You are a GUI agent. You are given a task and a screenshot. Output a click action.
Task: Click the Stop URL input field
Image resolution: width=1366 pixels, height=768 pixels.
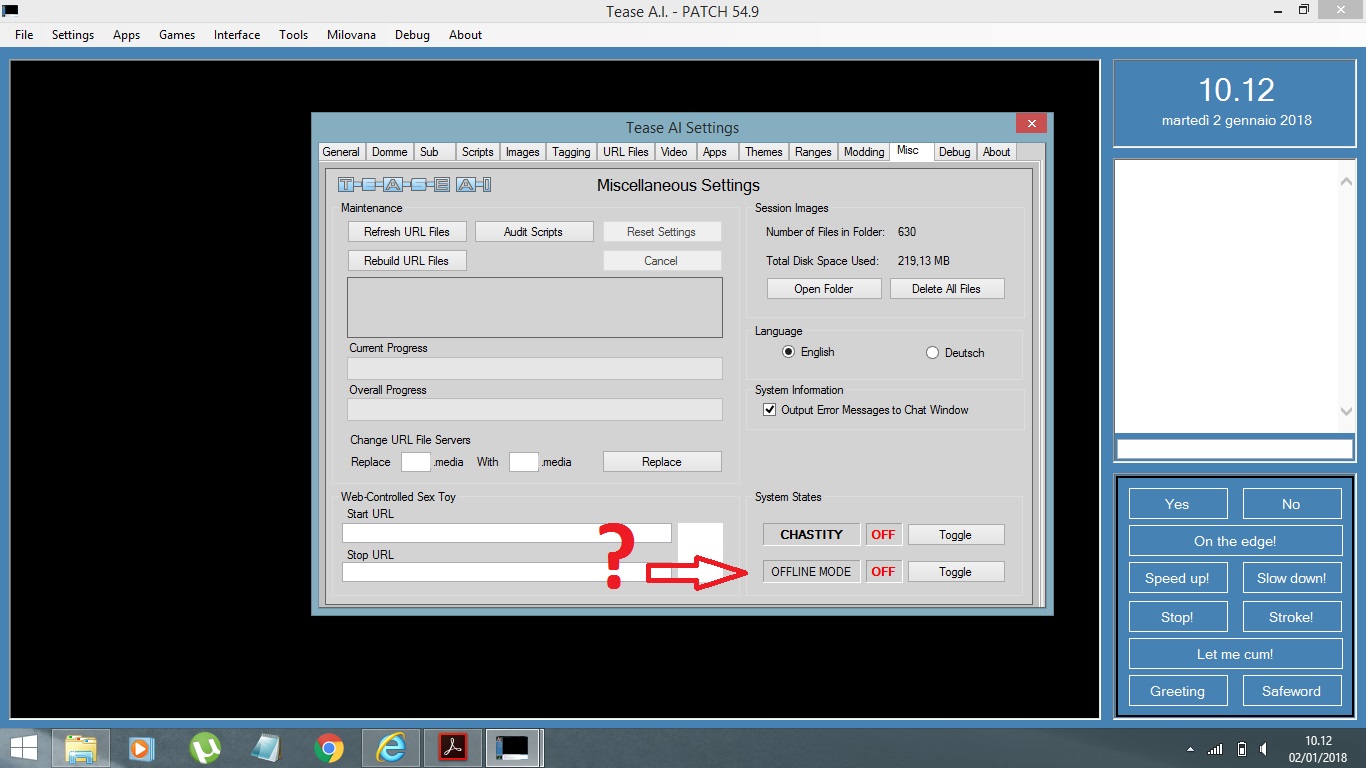(507, 572)
